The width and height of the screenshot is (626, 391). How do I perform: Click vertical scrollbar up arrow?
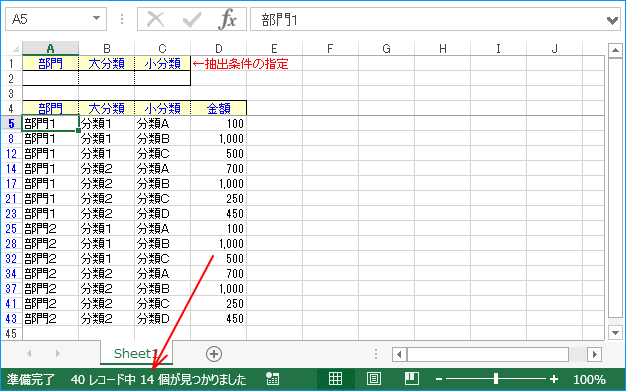[x=615, y=50]
